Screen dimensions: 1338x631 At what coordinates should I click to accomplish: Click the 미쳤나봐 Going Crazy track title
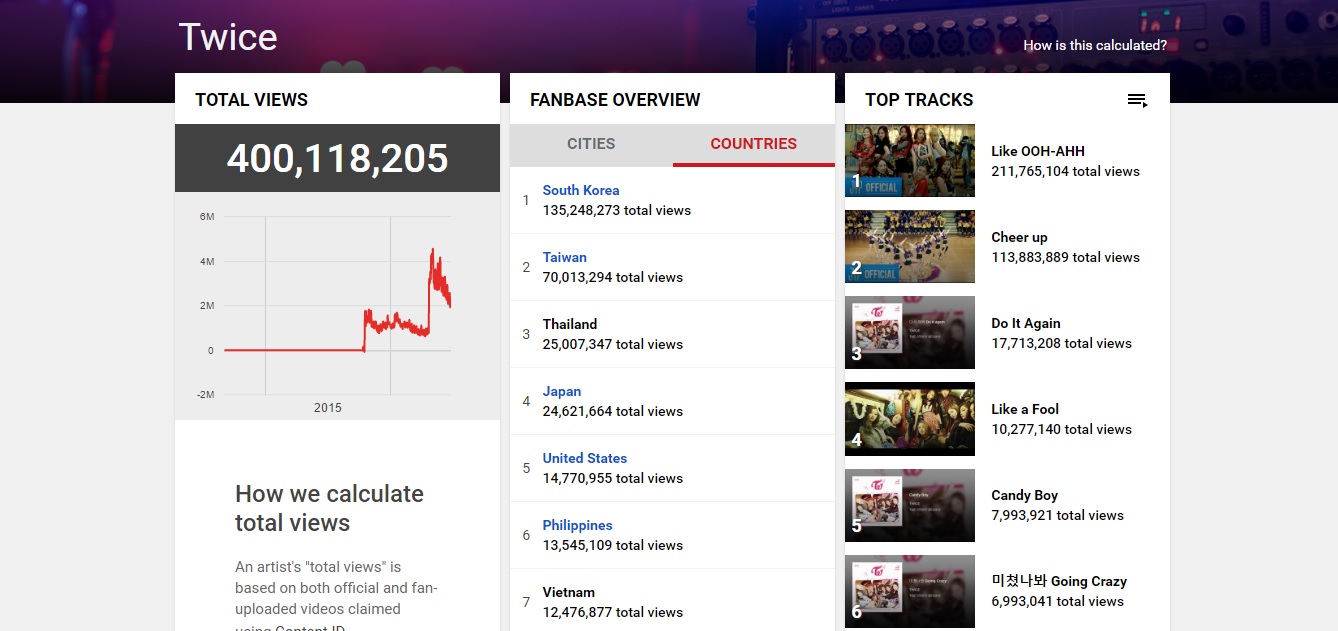(x=1059, y=581)
